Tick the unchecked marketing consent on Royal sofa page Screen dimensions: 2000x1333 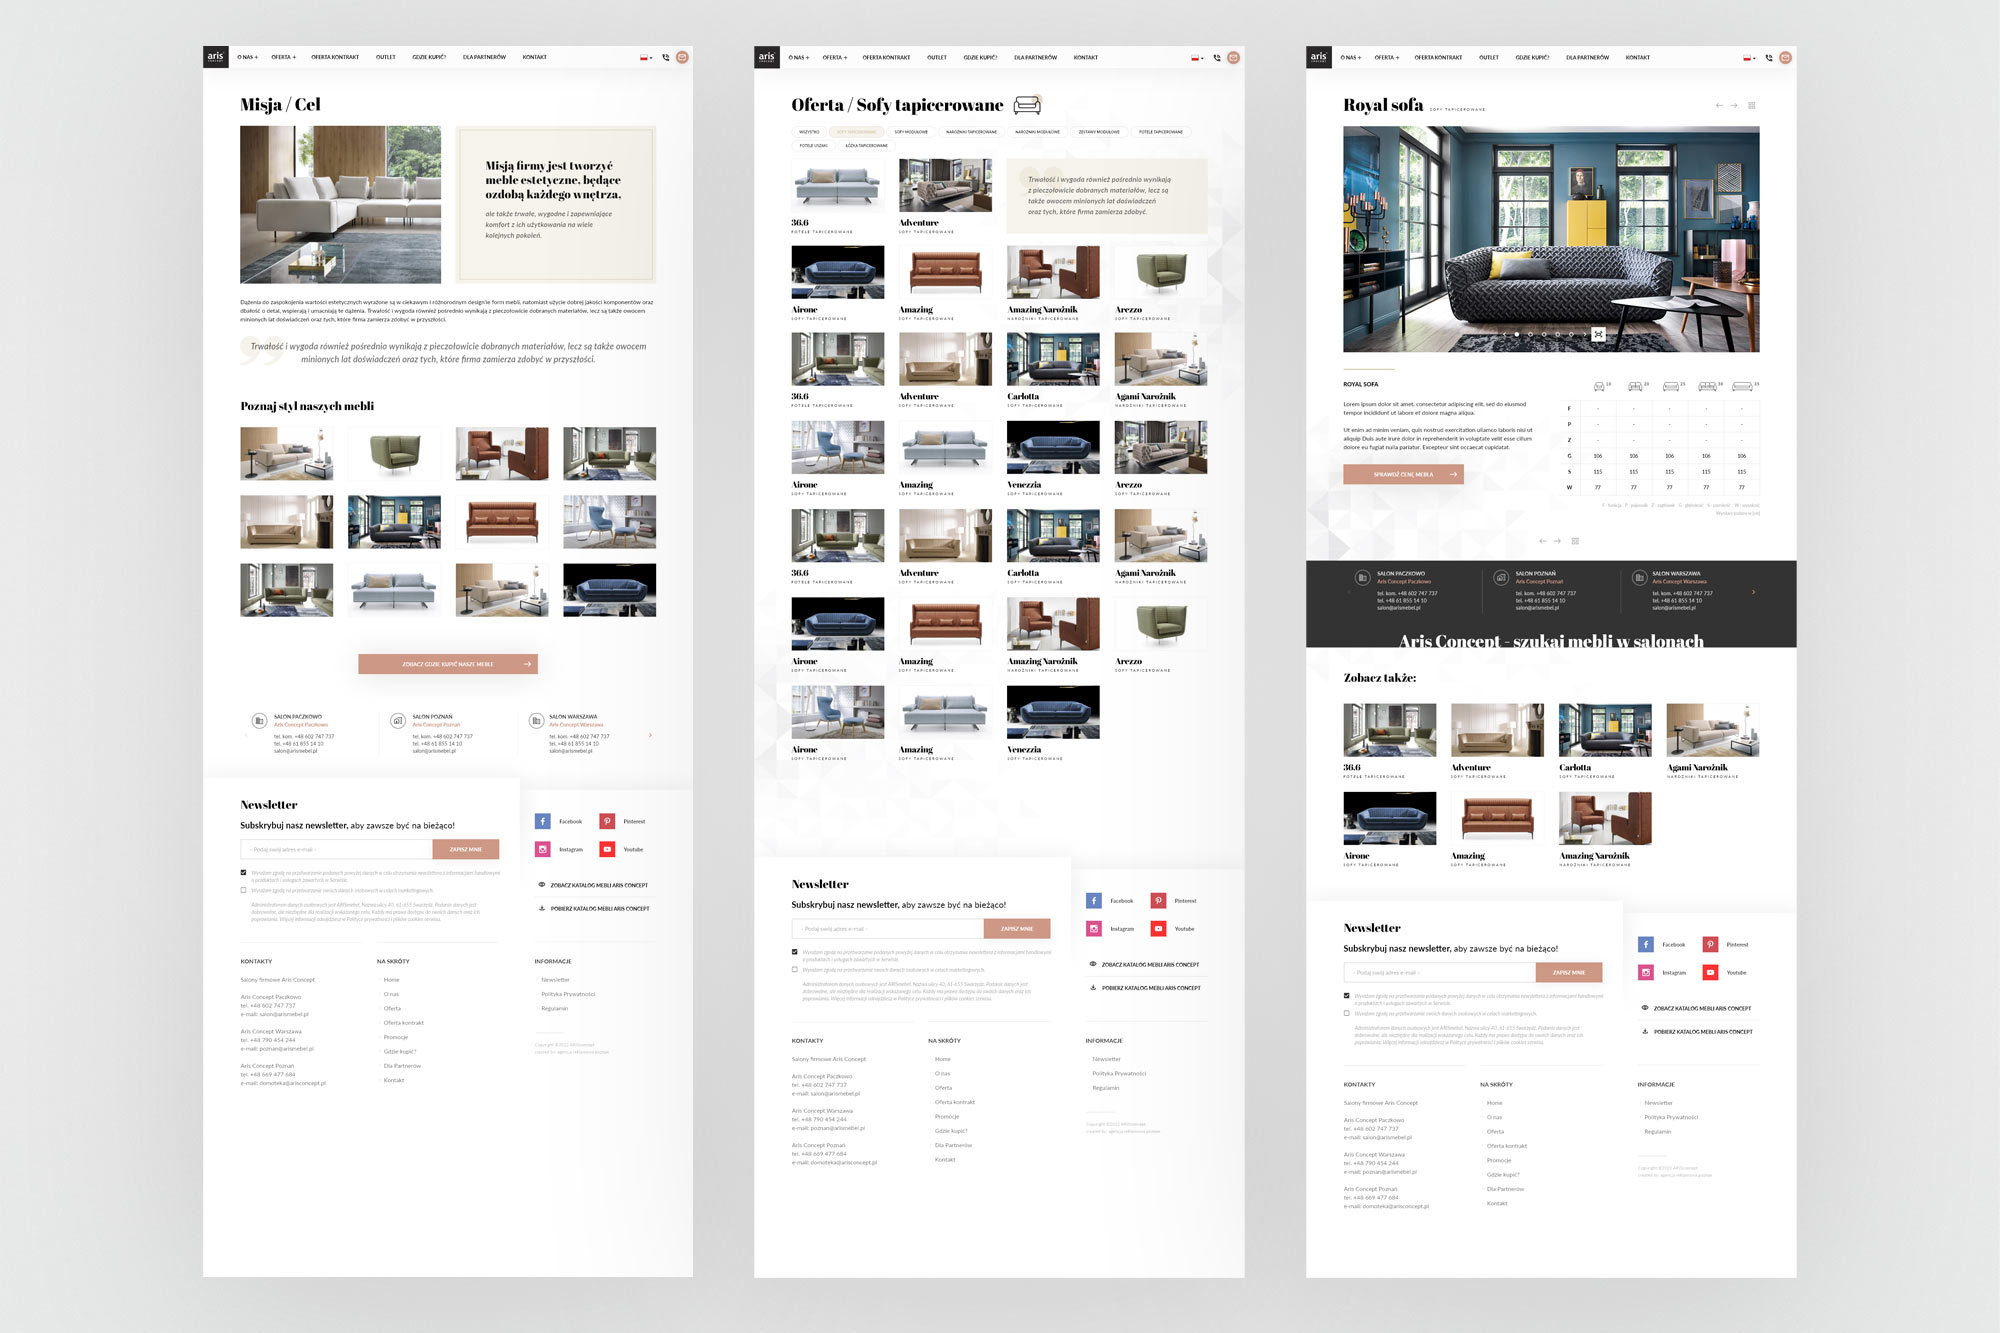click(x=1347, y=1013)
